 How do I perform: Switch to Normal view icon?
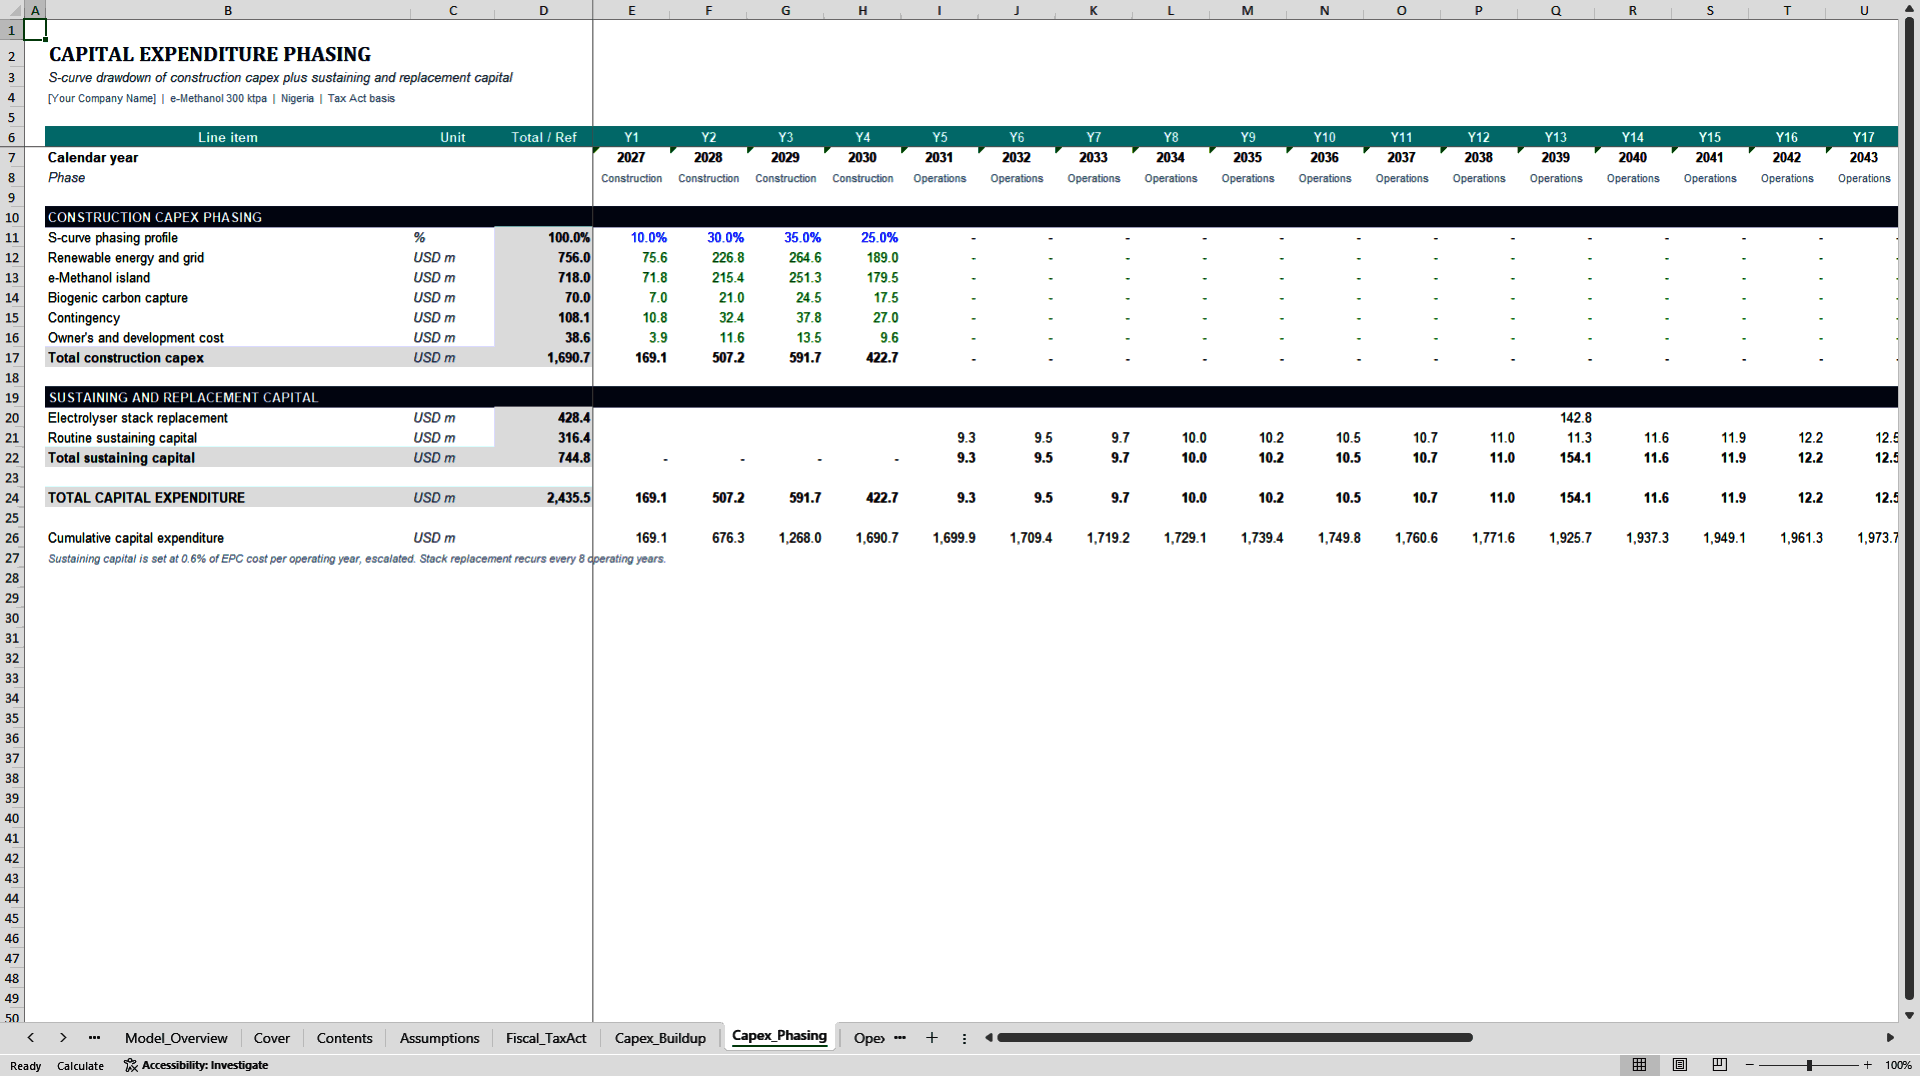point(1639,1065)
